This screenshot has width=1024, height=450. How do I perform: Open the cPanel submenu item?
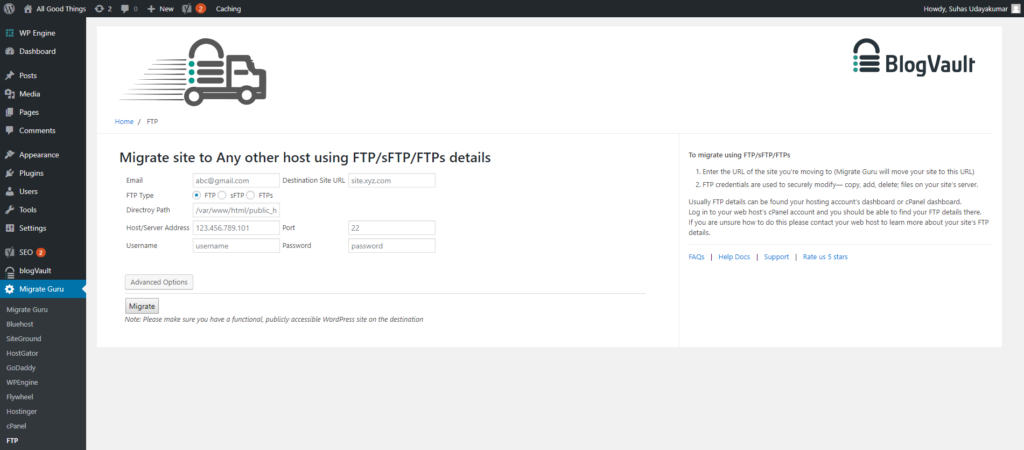16,426
